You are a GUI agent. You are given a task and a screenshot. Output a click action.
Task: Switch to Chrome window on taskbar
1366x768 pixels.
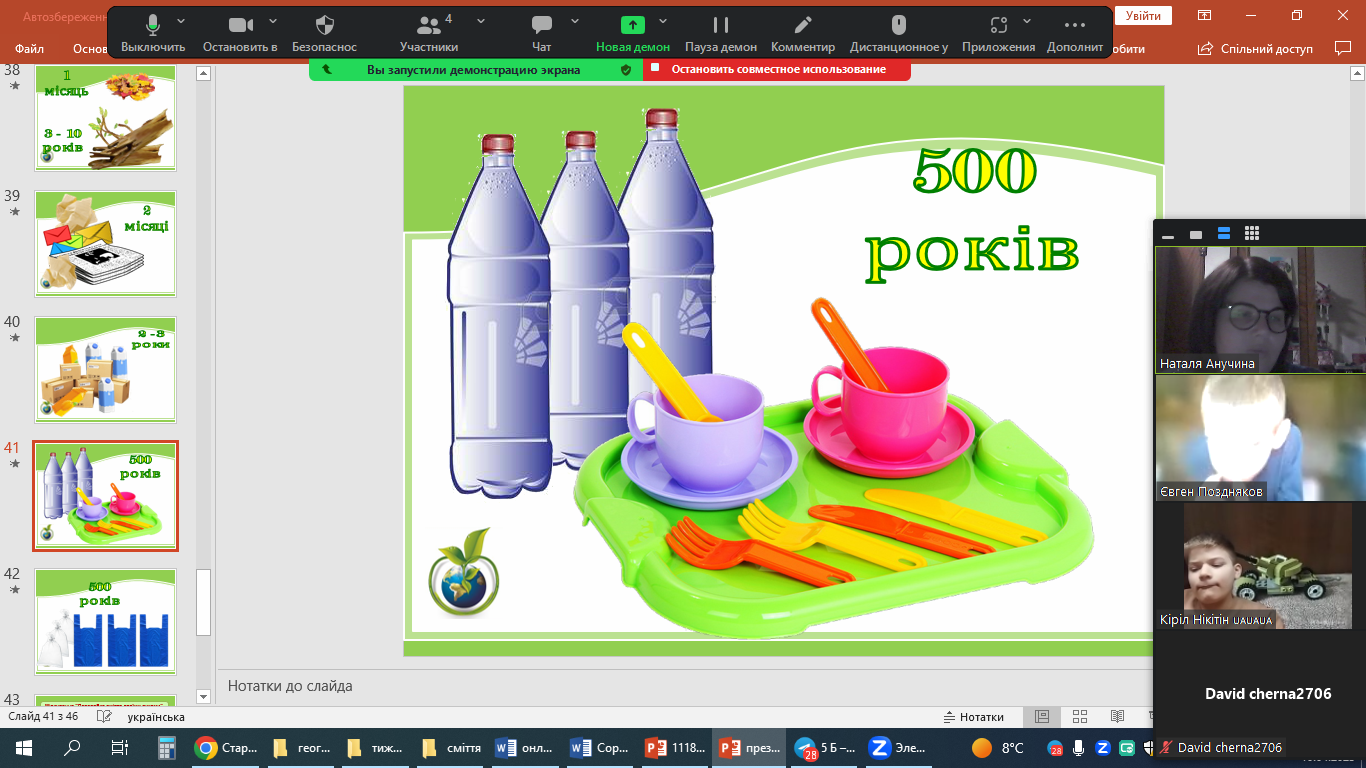point(227,747)
